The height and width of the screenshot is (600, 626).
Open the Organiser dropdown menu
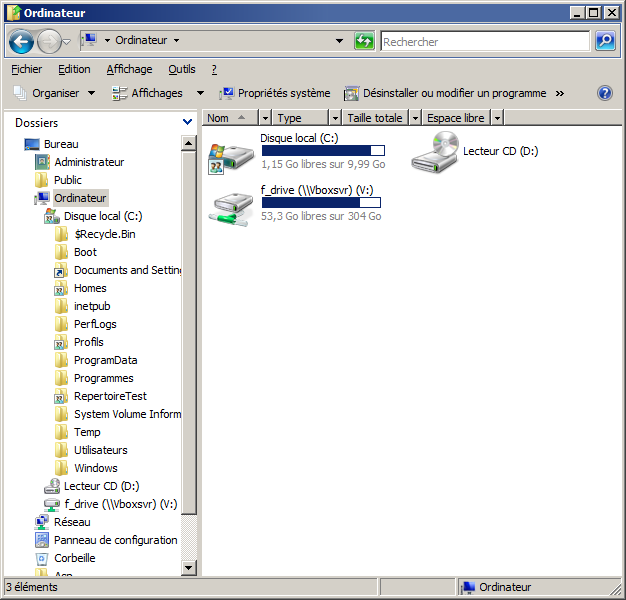(x=55, y=93)
